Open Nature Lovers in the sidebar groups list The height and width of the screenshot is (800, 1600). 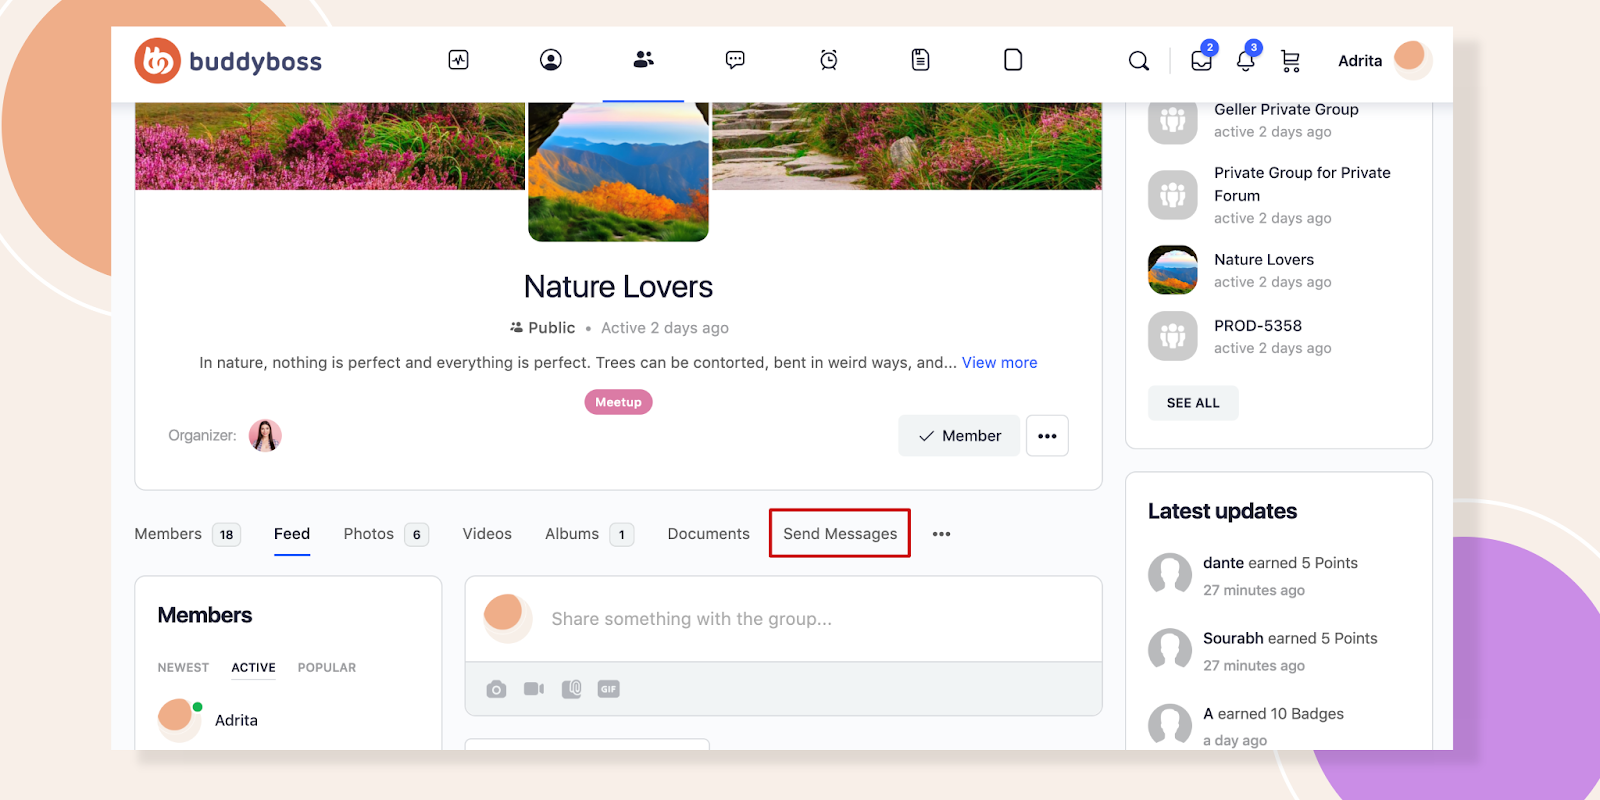[x=1264, y=260]
